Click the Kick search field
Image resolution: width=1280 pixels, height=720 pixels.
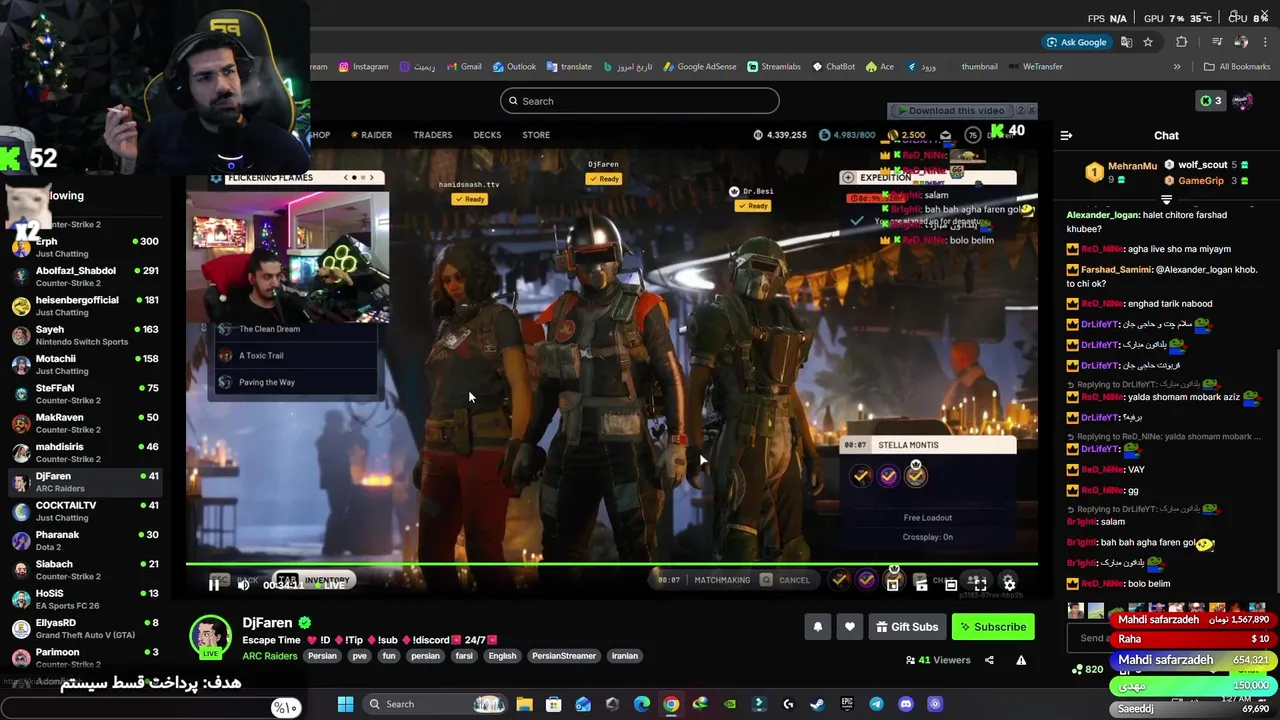640,101
